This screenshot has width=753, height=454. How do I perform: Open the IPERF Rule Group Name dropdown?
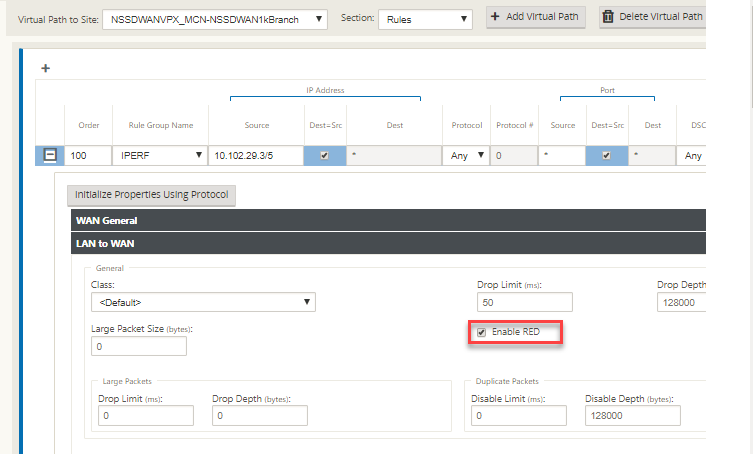click(160, 156)
